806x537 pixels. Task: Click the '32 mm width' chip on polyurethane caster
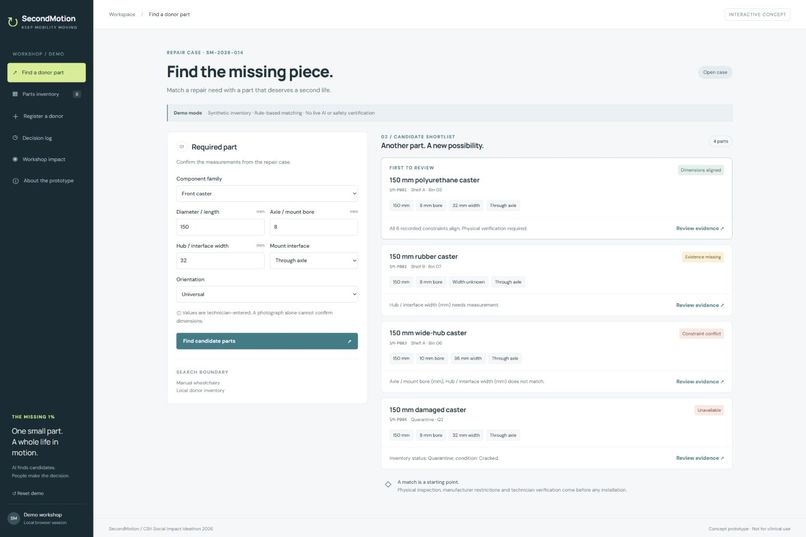[466, 206]
